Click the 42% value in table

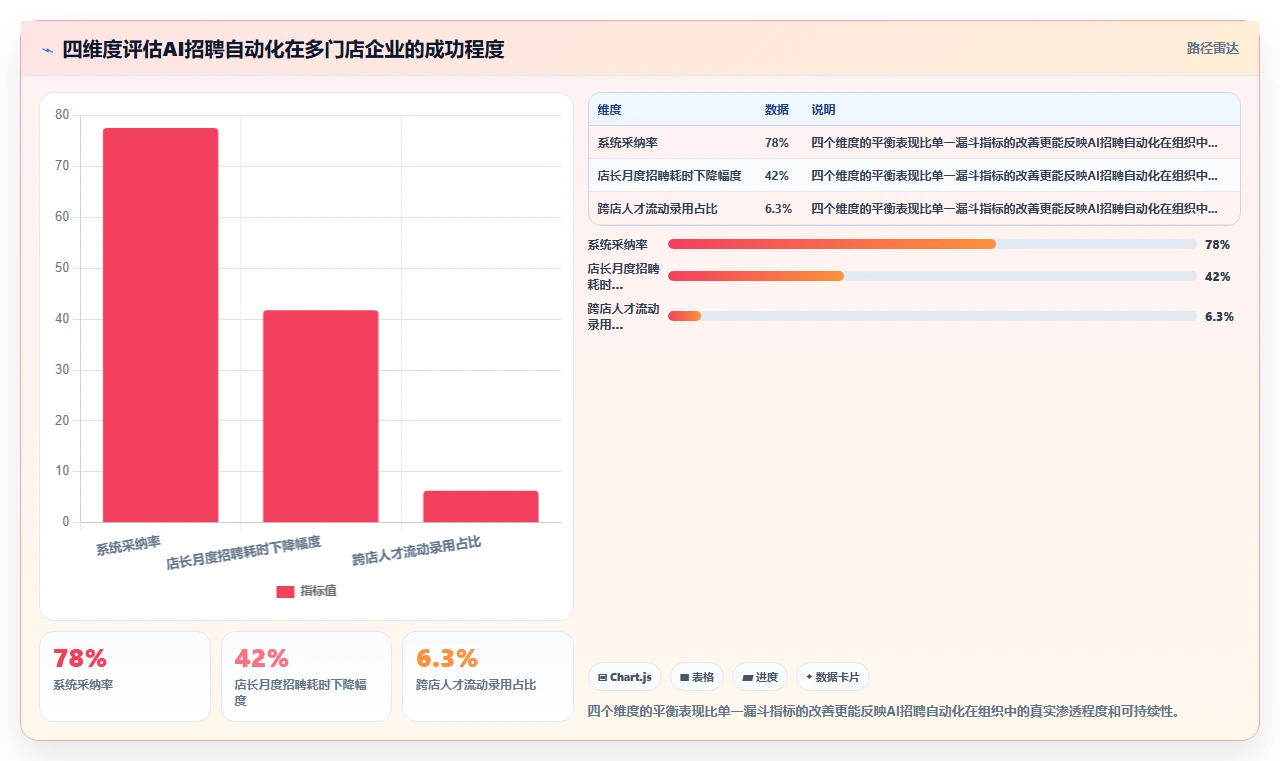click(x=776, y=176)
